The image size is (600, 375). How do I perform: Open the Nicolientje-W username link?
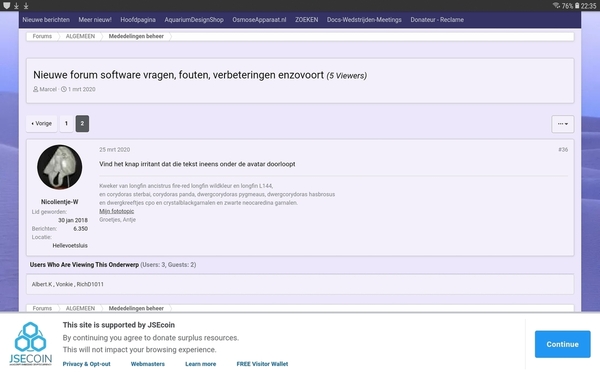point(60,202)
